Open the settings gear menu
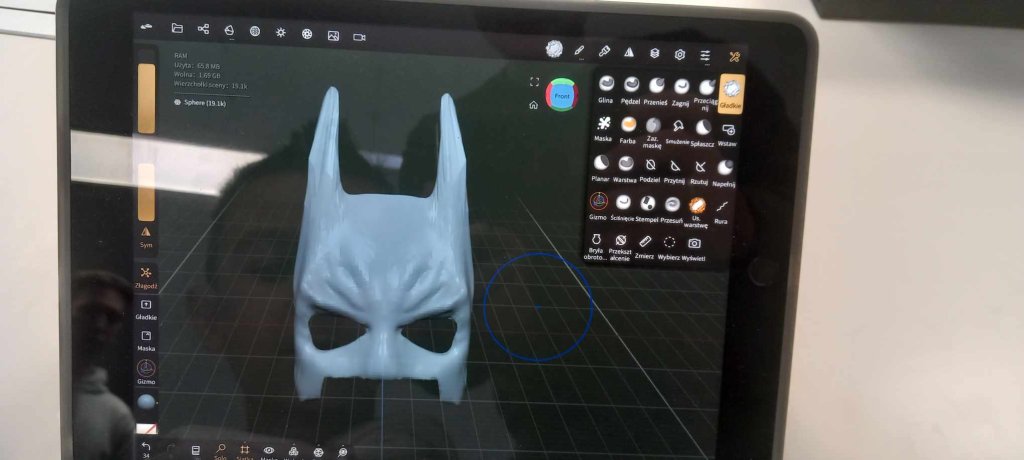1024x460 pixels. click(x=679, y=54)
